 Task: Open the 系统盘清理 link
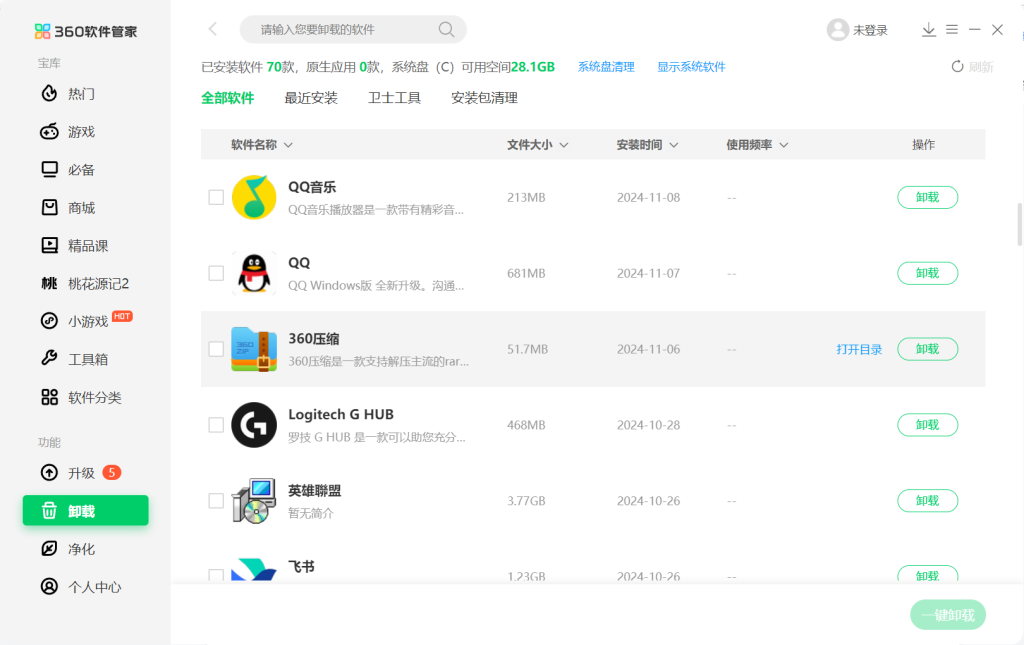tap(606, 67)
